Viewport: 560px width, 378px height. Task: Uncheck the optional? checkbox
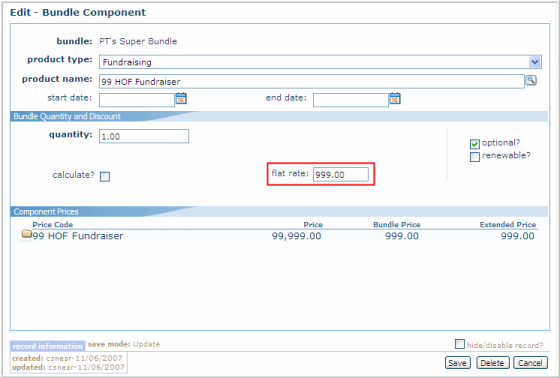pyautogui.click(x=475, y=144)
